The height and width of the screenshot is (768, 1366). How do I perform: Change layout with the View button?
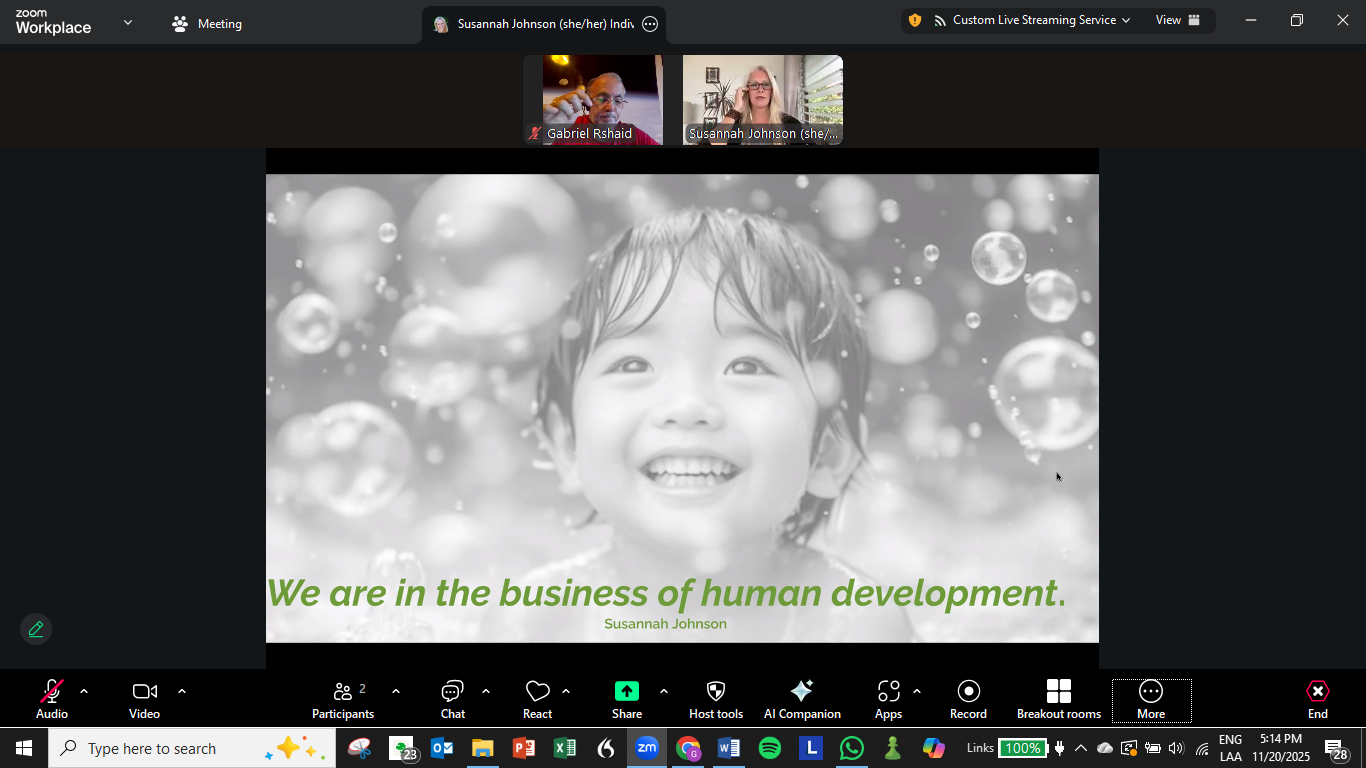[1177, 20]
